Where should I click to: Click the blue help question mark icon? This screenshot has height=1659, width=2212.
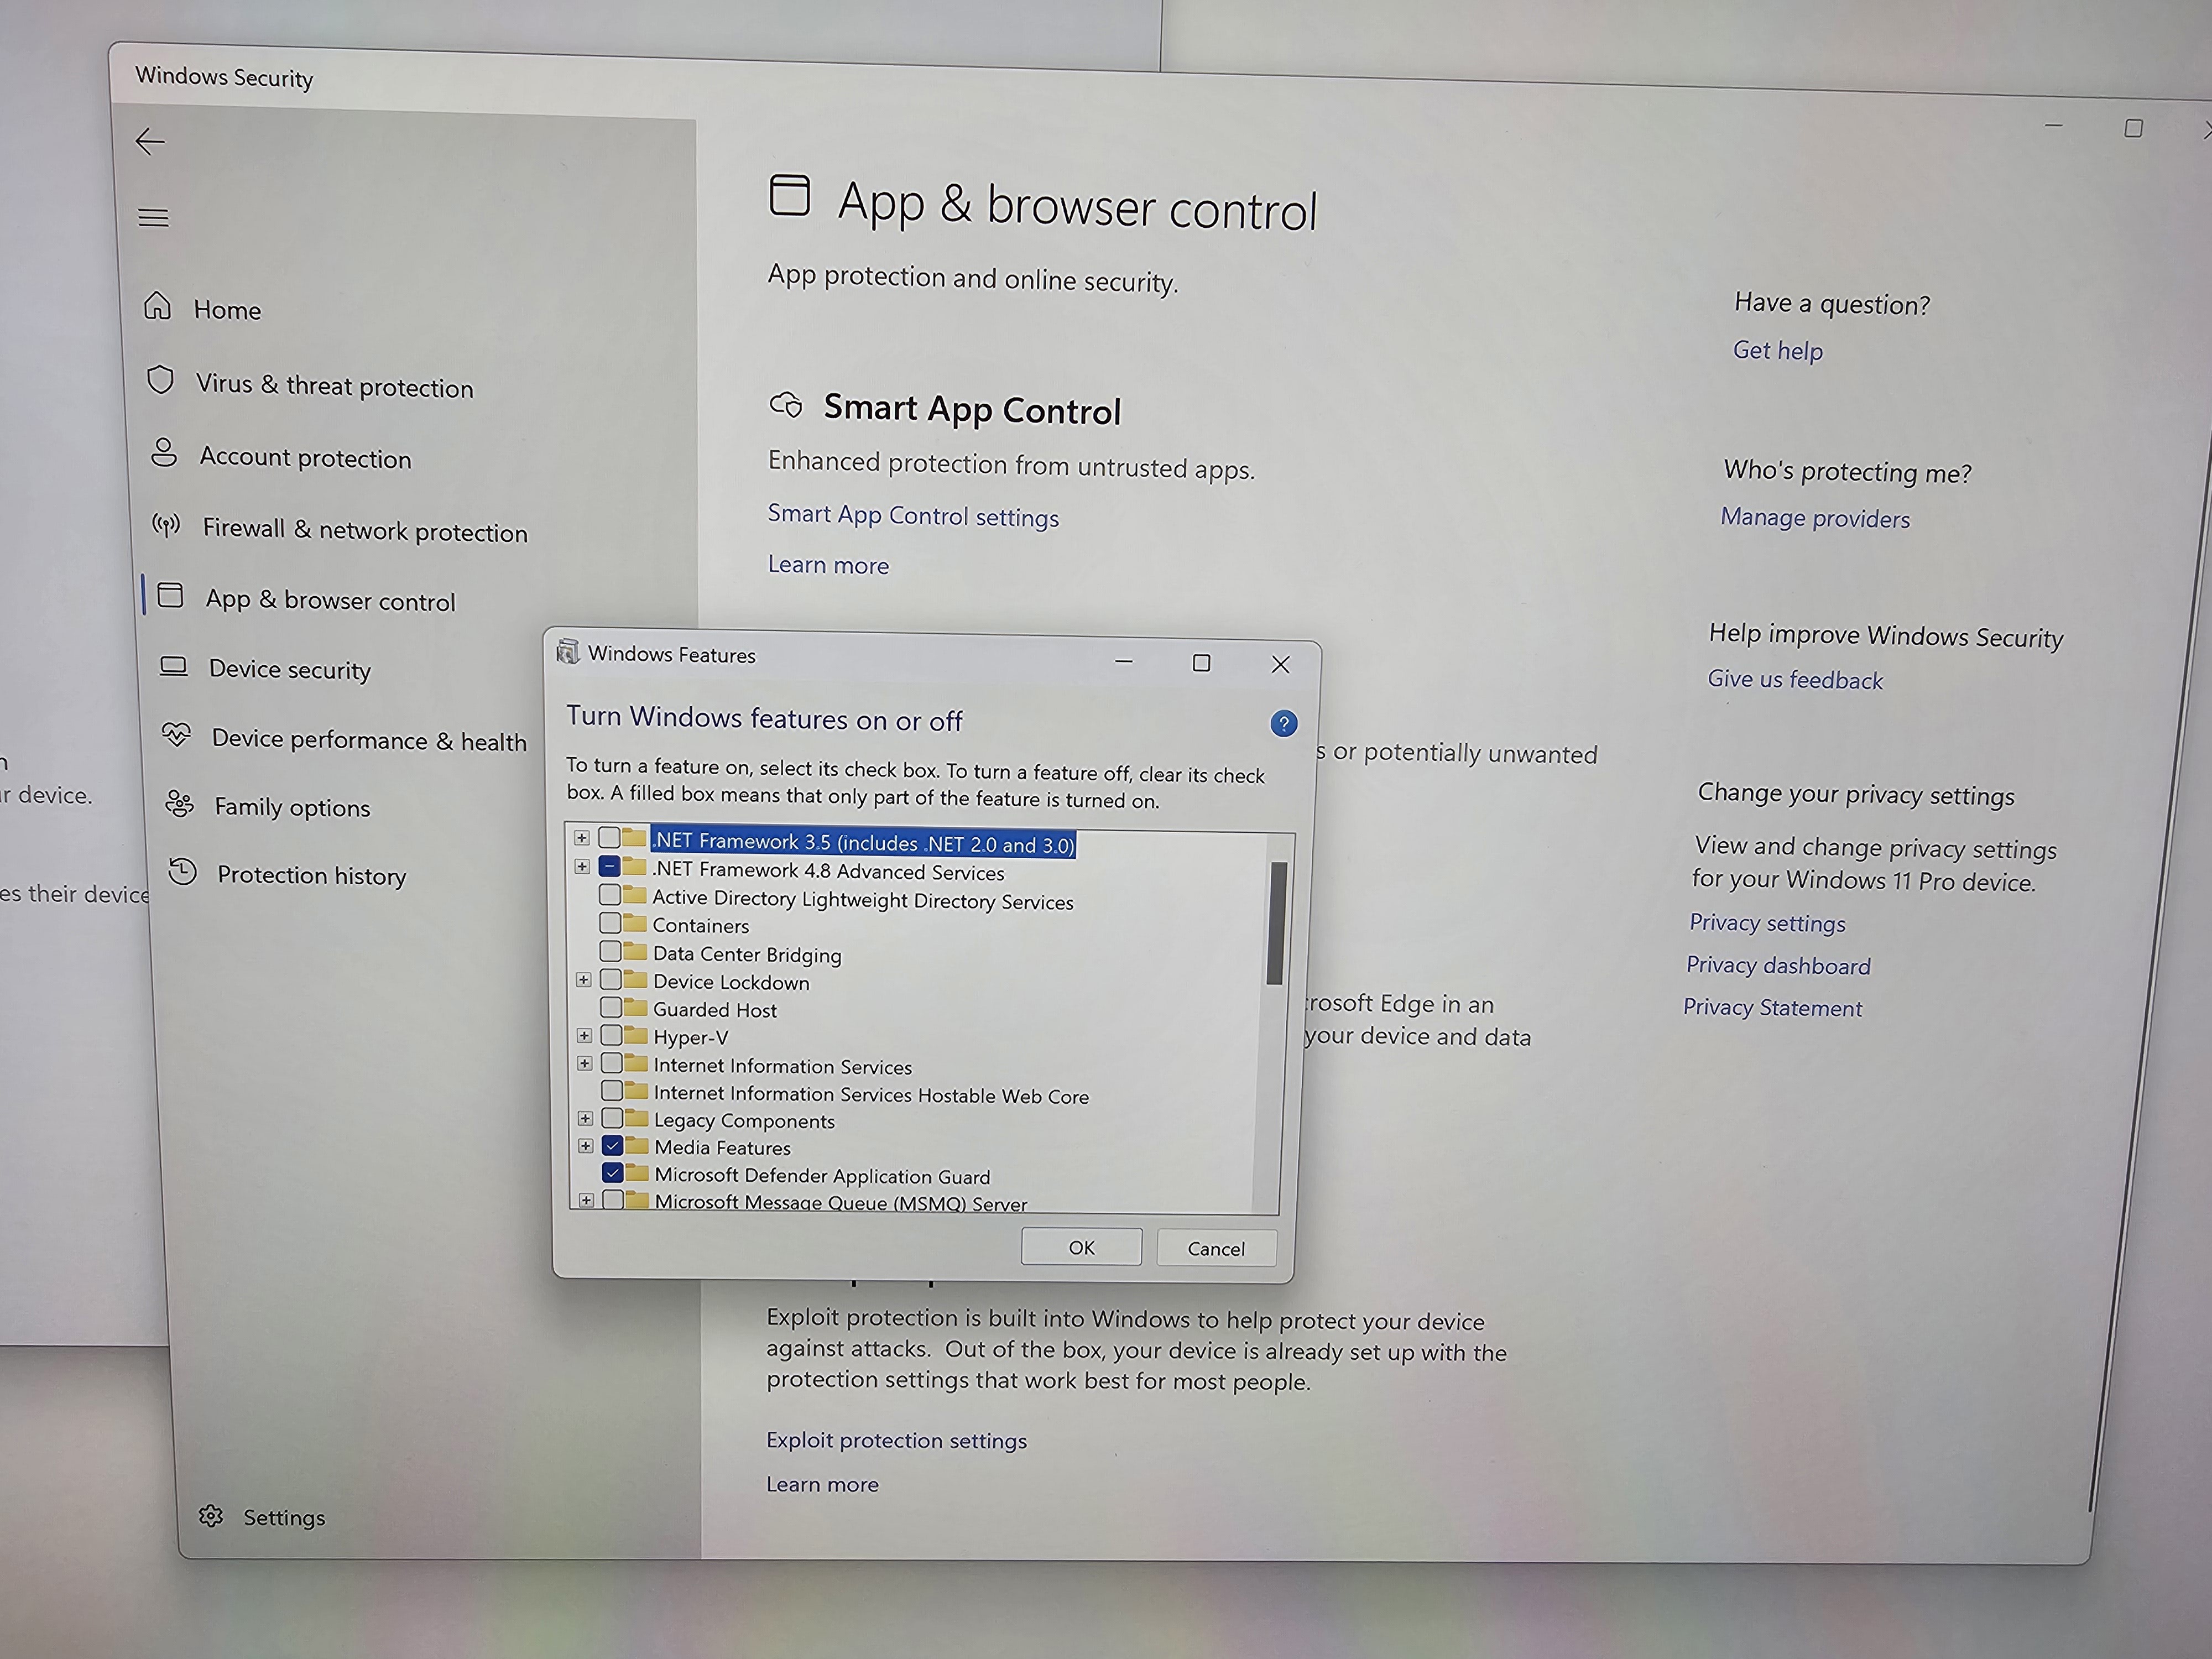(1283, 724)
